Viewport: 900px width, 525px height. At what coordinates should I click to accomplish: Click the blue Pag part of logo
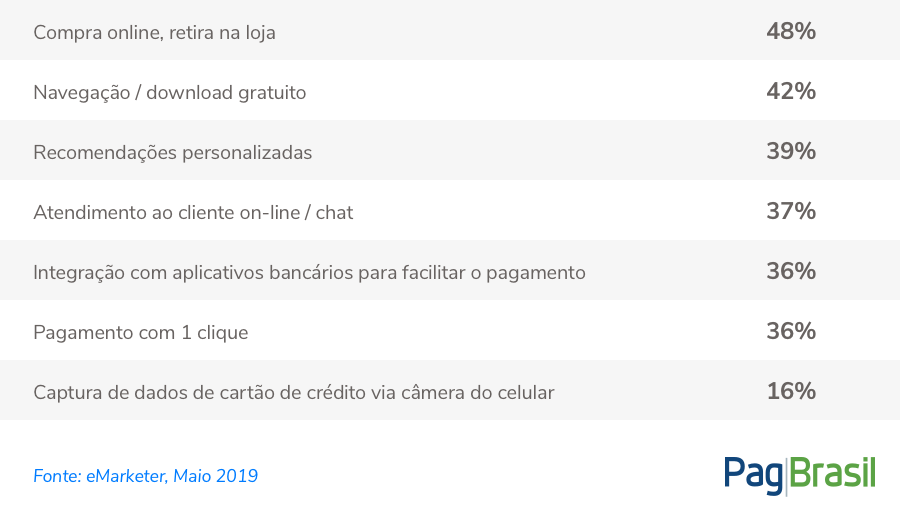[753, 476]
